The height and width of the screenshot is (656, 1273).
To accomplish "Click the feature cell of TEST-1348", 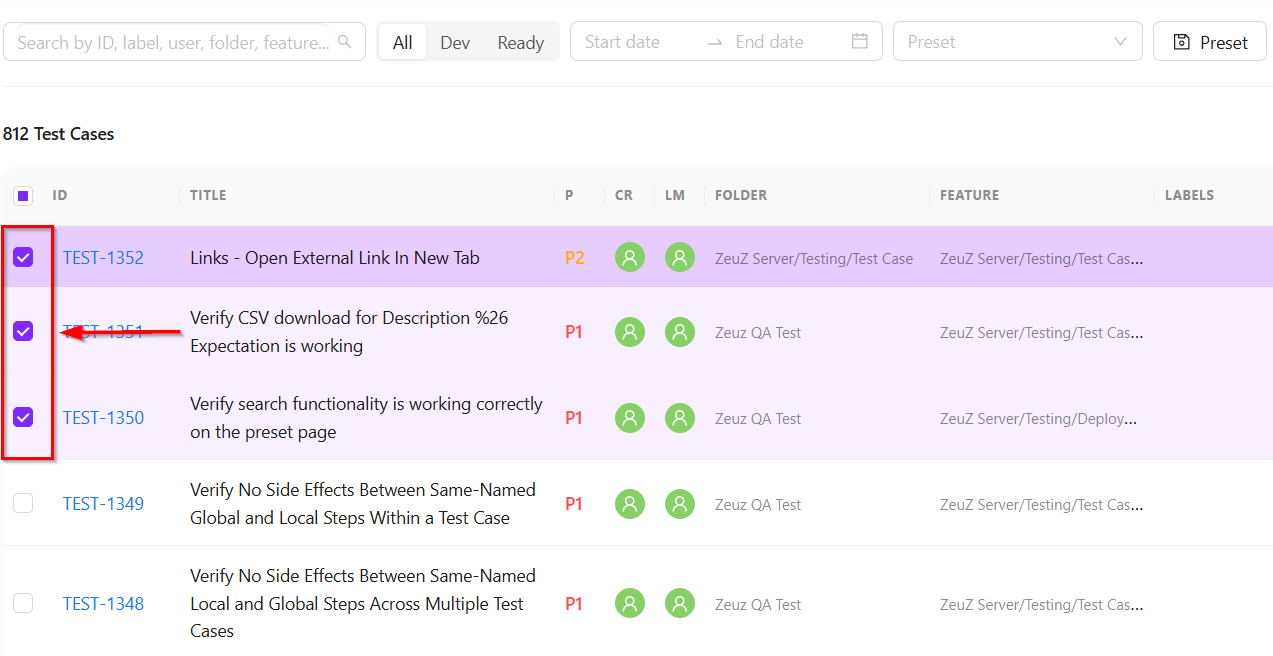I will (1041, 605).
